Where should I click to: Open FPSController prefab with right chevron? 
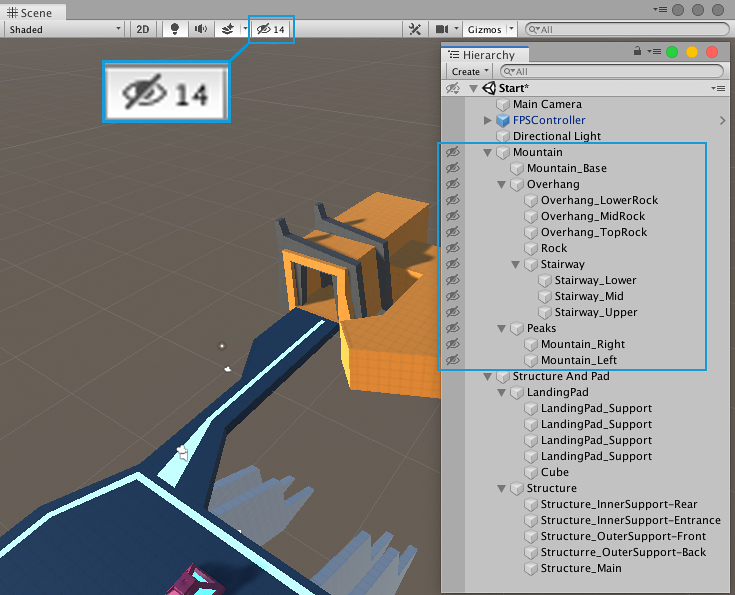point(722,120)
